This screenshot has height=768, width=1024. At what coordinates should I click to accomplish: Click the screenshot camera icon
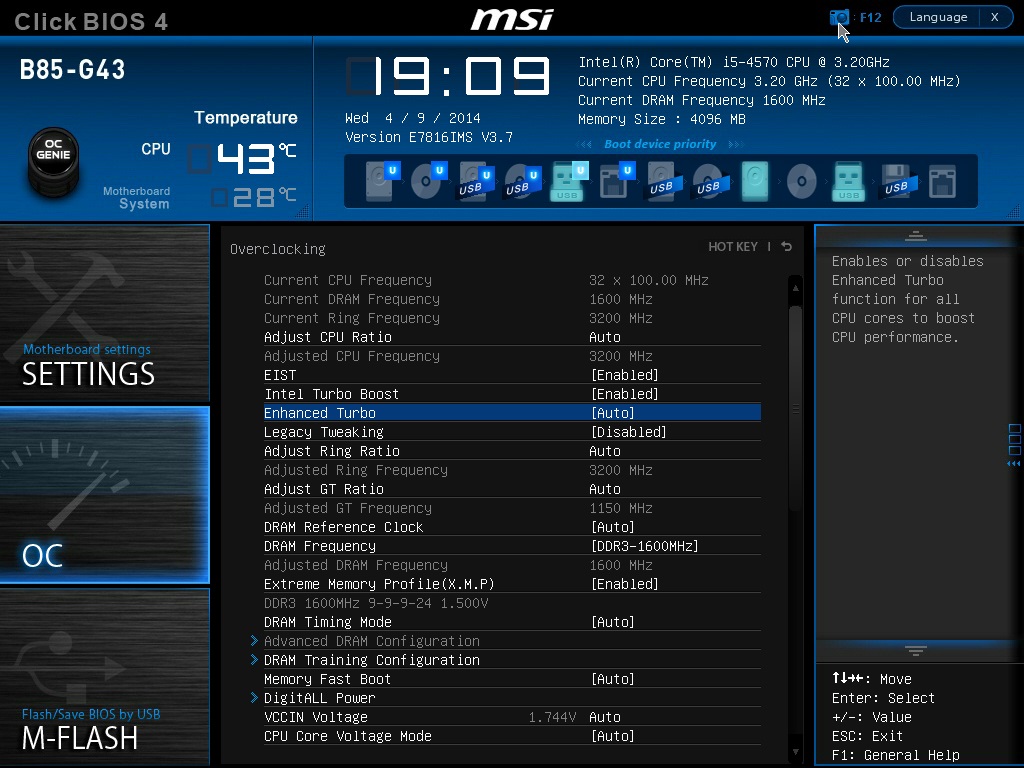pos(839,17)
